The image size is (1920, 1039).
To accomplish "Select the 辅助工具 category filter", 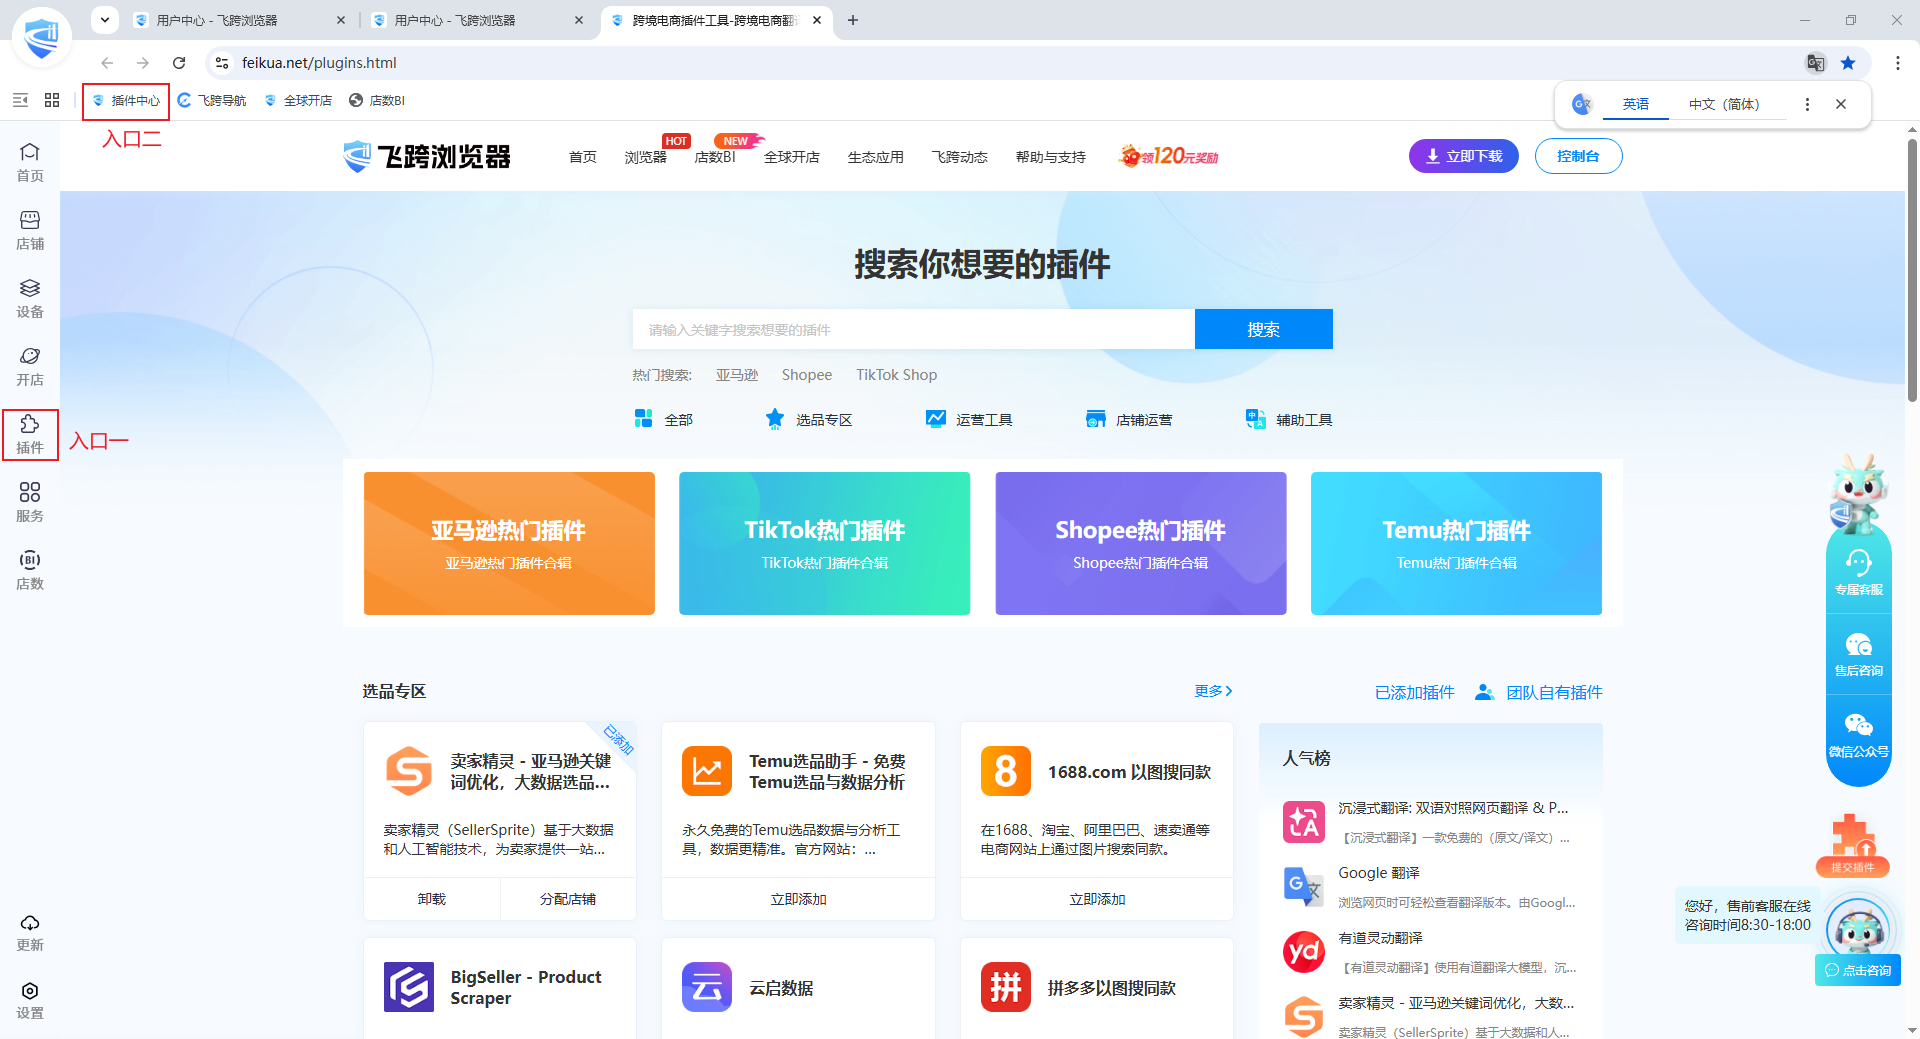I will click(1289, 419).
